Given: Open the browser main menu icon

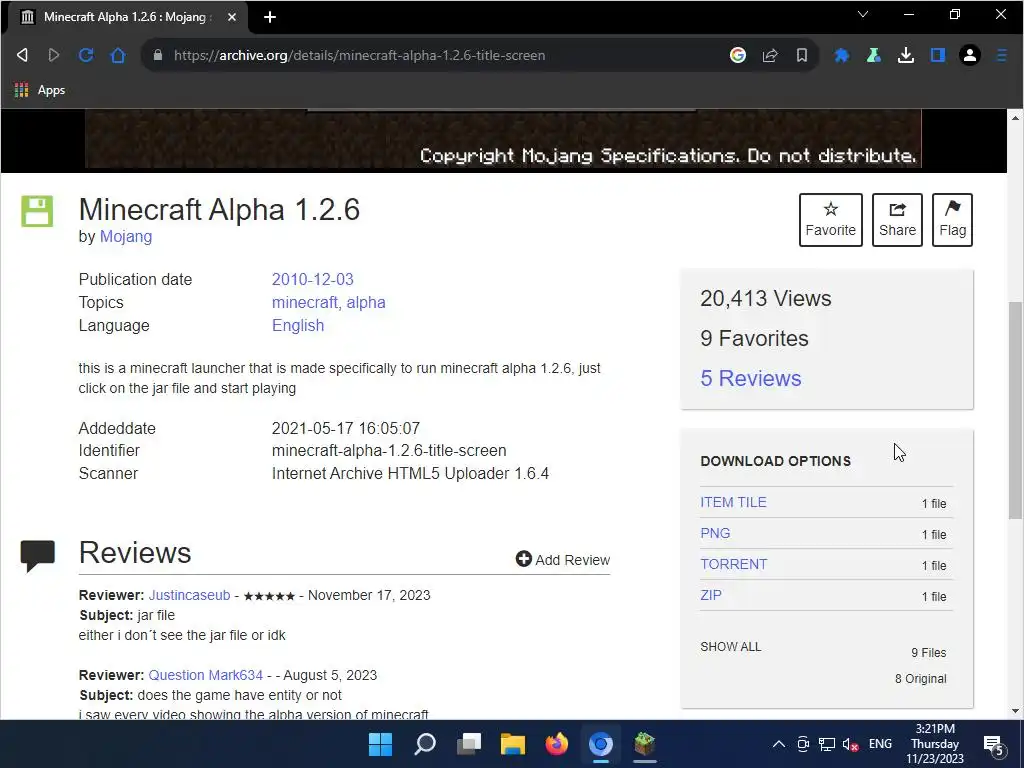Looking at the screenshot, I should click(1001, 56).
